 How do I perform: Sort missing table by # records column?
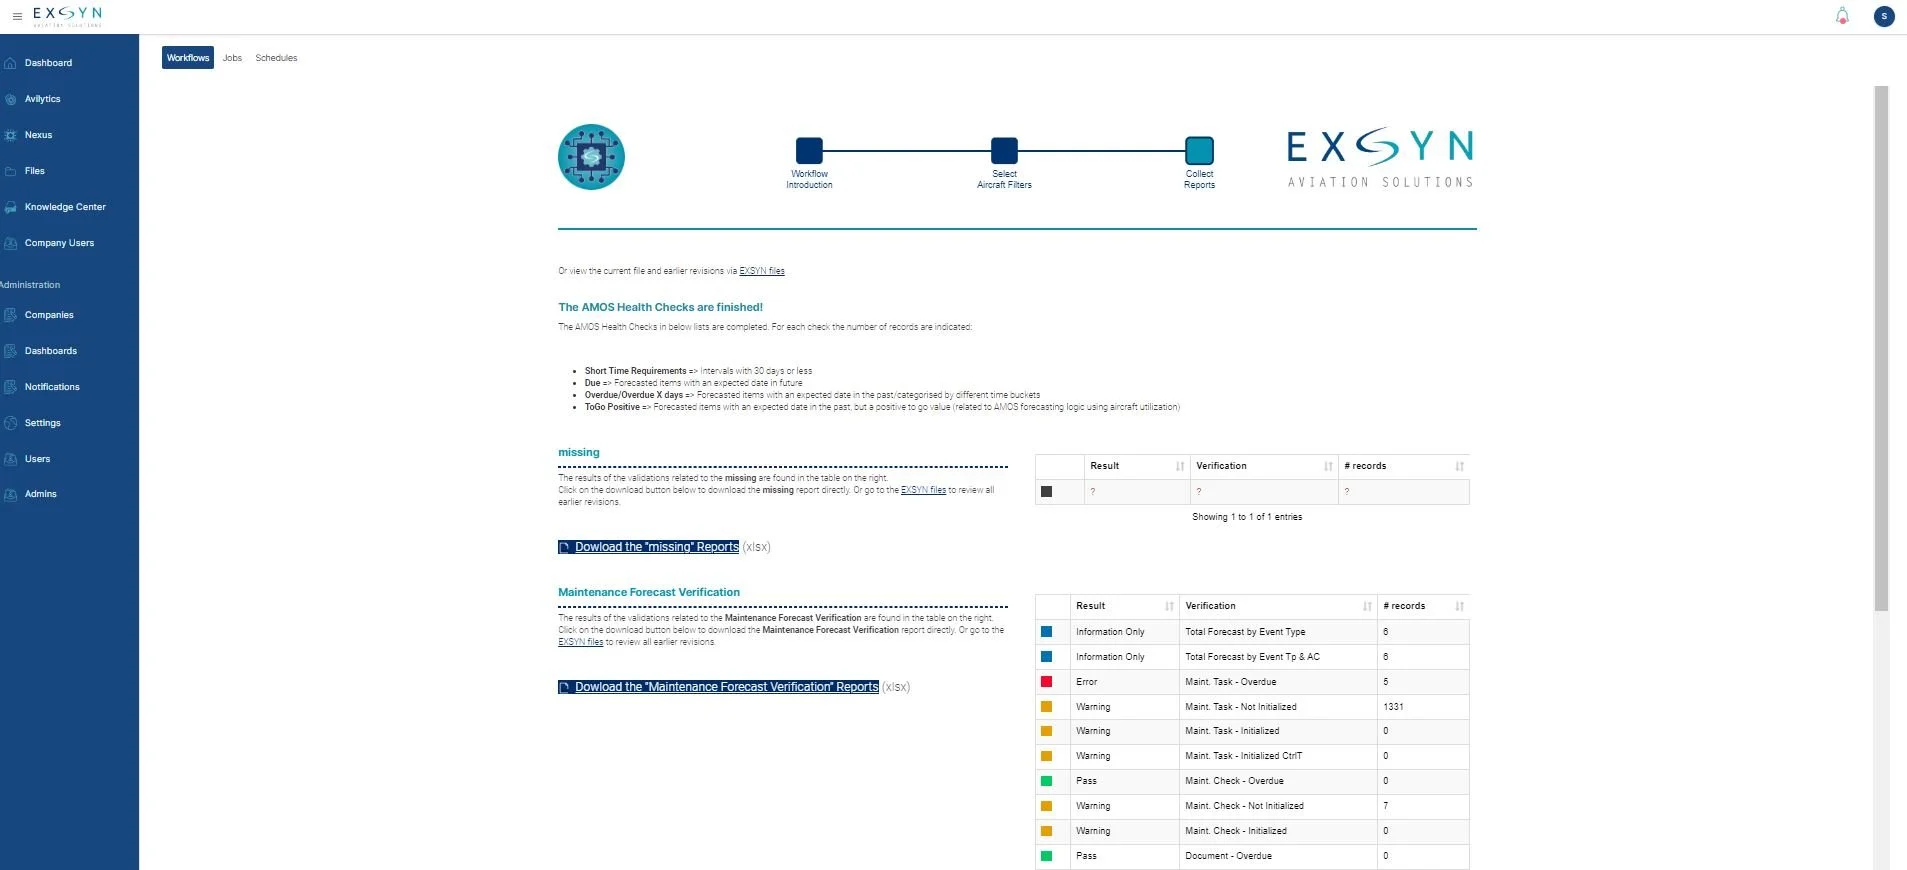(1404, 466)
